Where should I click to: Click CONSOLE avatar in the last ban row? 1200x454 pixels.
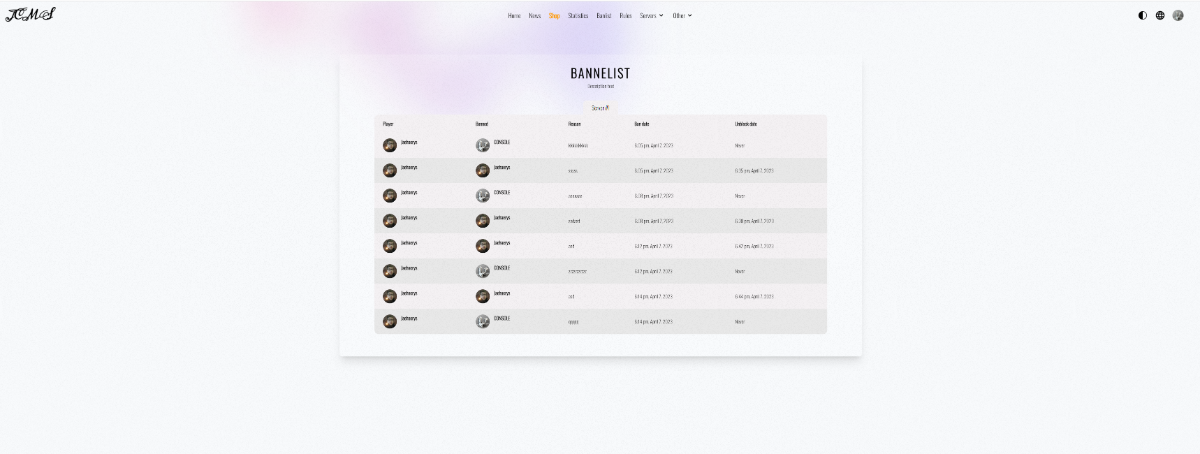click(x=483, y=321)
